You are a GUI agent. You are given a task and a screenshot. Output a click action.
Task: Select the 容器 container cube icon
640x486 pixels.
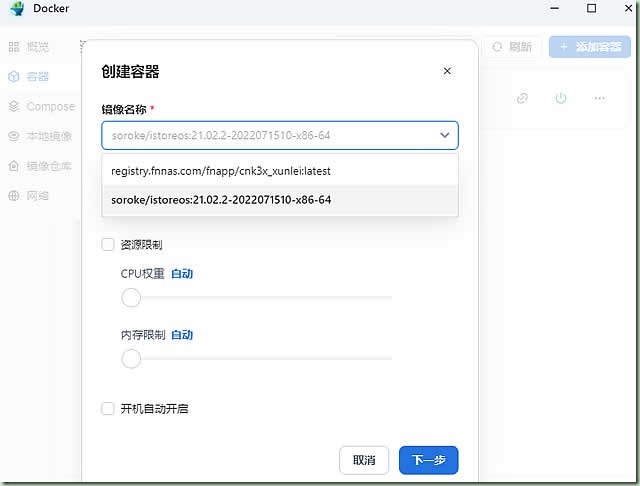[14, 76]
